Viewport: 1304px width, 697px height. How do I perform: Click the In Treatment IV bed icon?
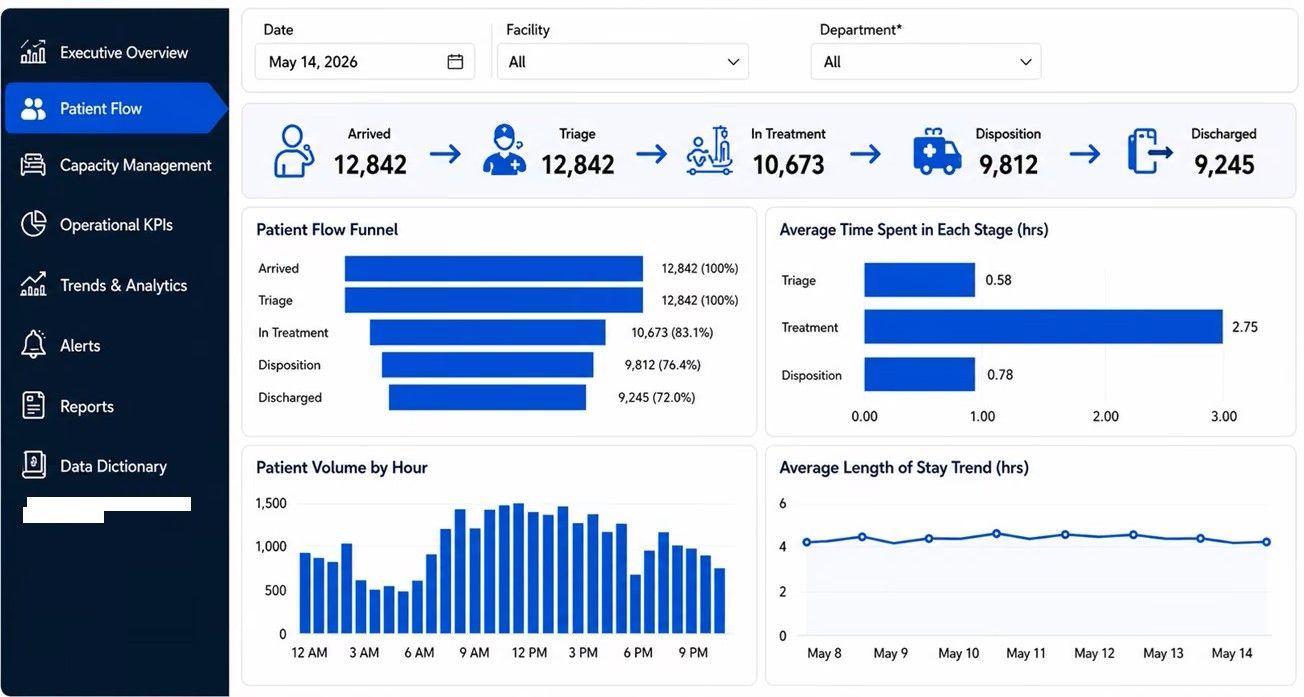pos(710,151)
